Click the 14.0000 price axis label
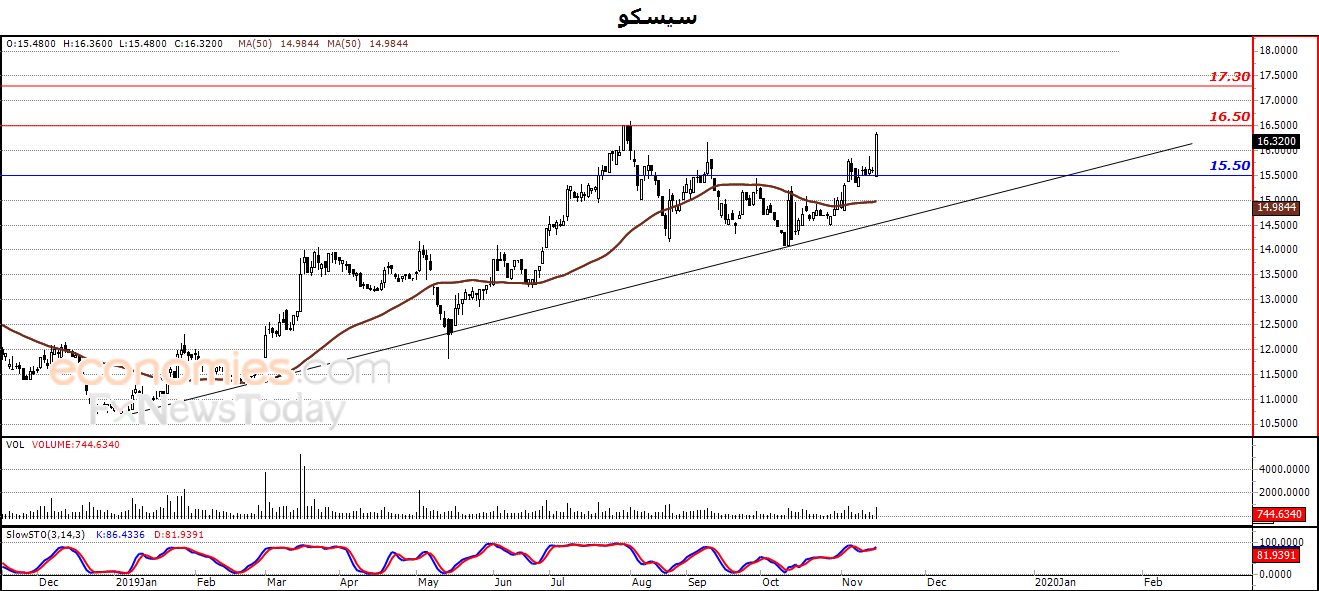The image size is (1319, 591). pyautogui.click(x=1278, y=250)
